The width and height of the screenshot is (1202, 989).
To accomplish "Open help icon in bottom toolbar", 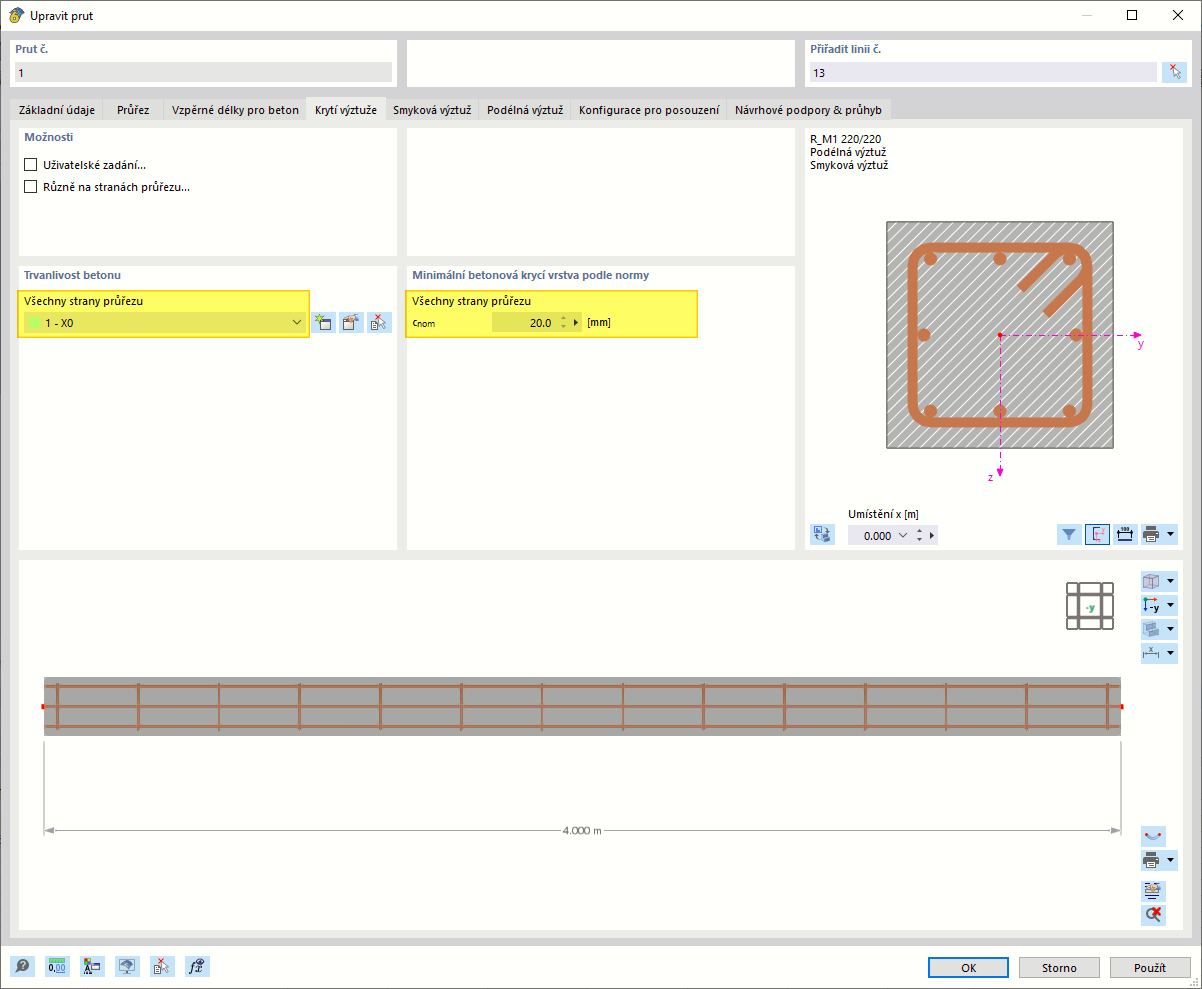I will 22,966.
